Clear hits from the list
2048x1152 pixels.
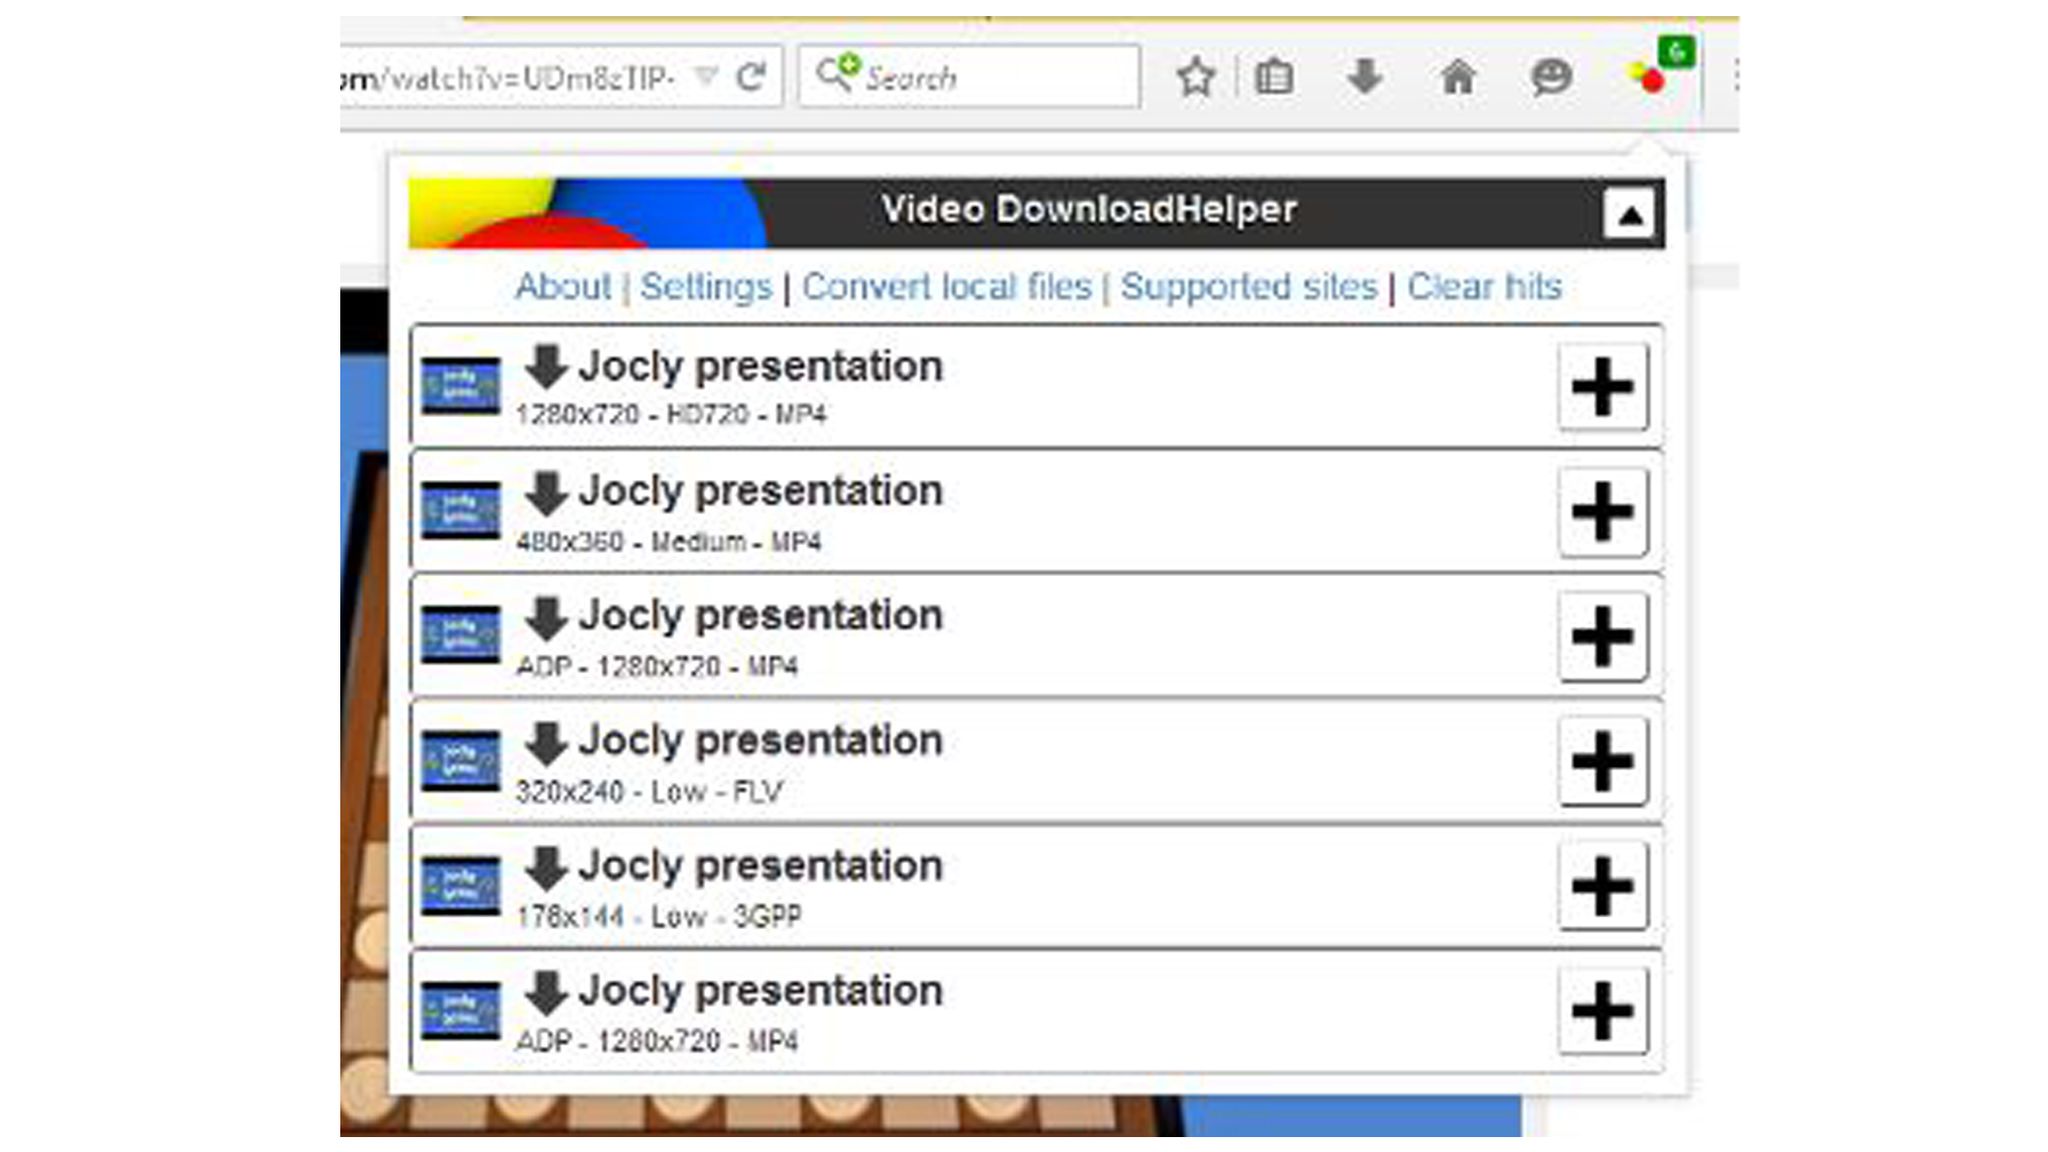pos(1484,287)
